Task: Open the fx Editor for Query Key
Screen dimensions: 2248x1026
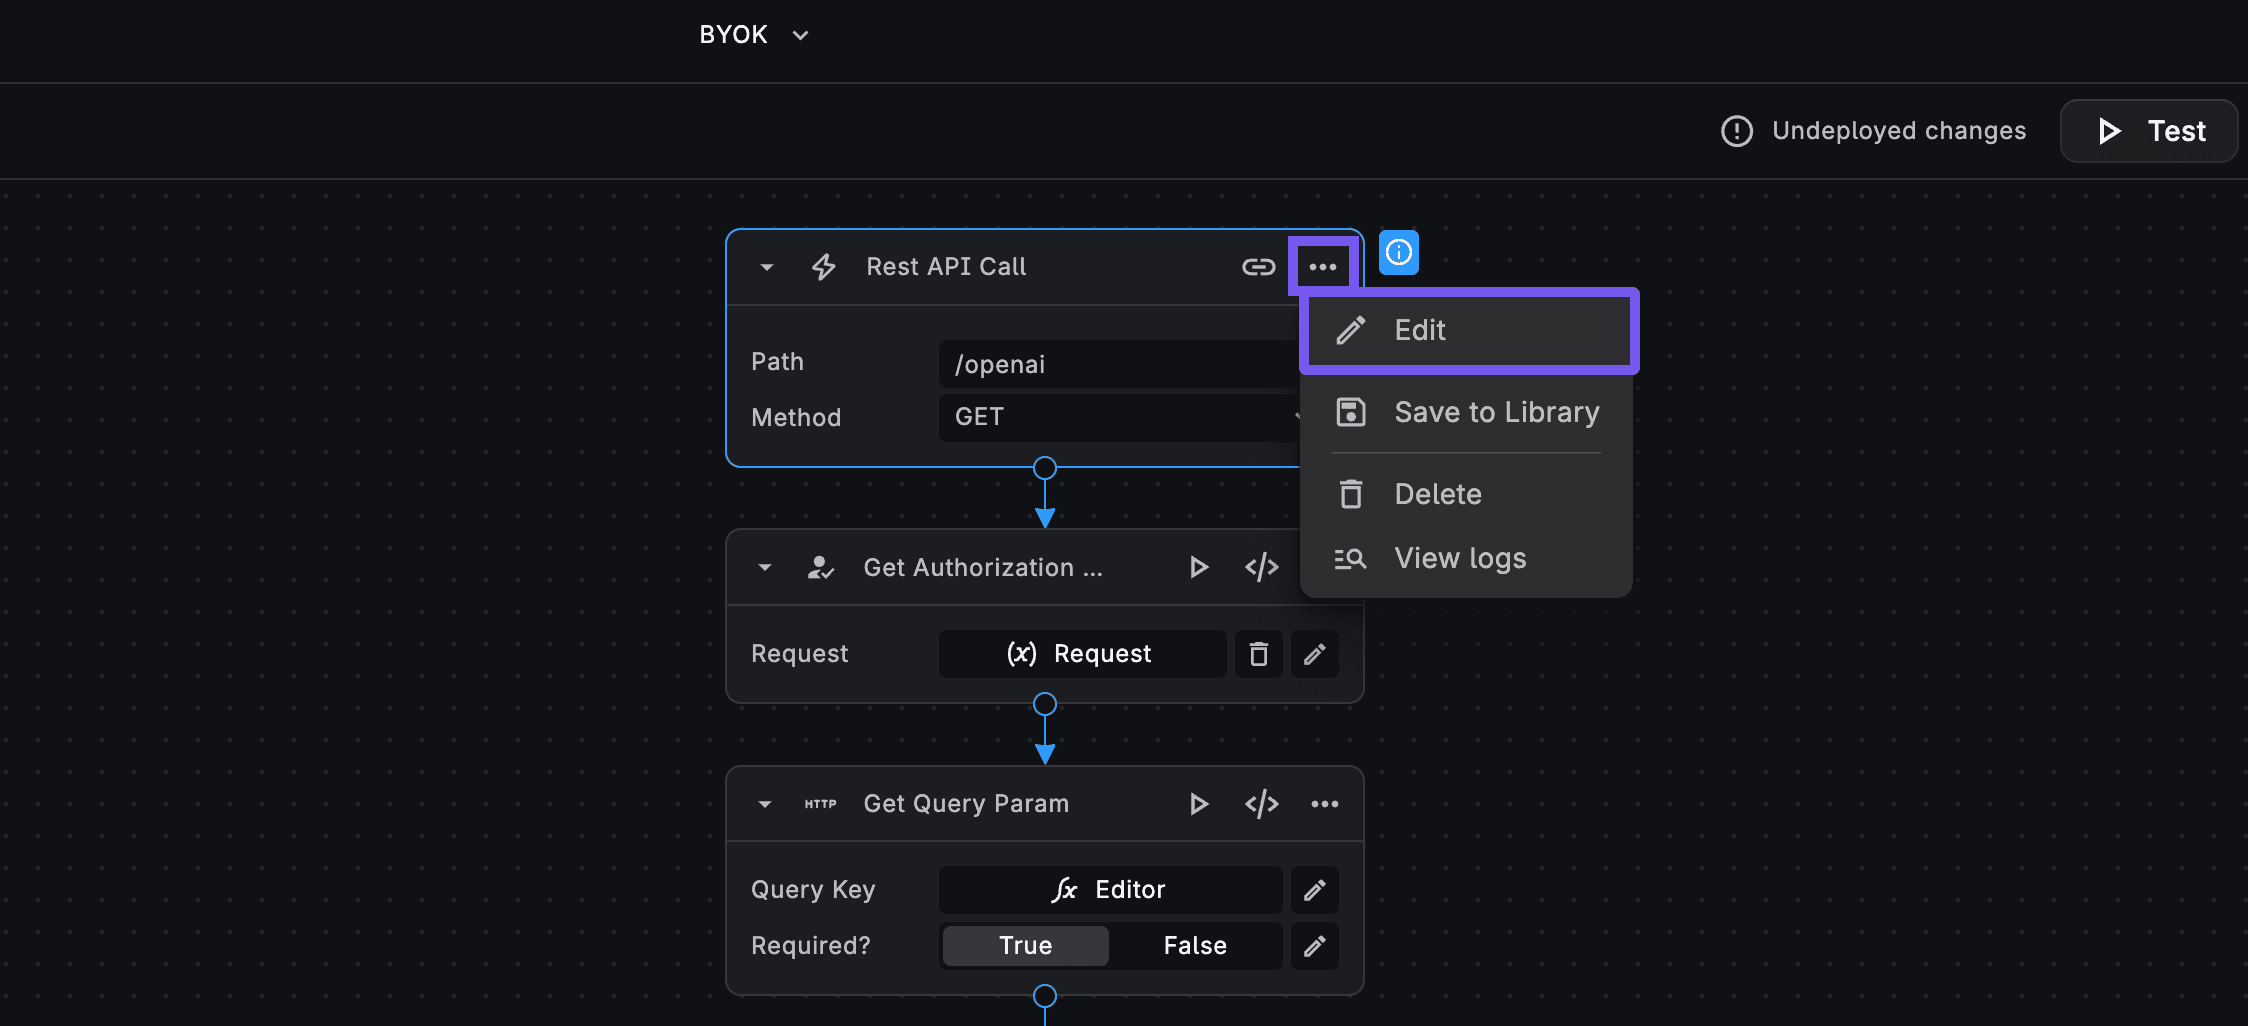Action: (x=1110, y=889)
